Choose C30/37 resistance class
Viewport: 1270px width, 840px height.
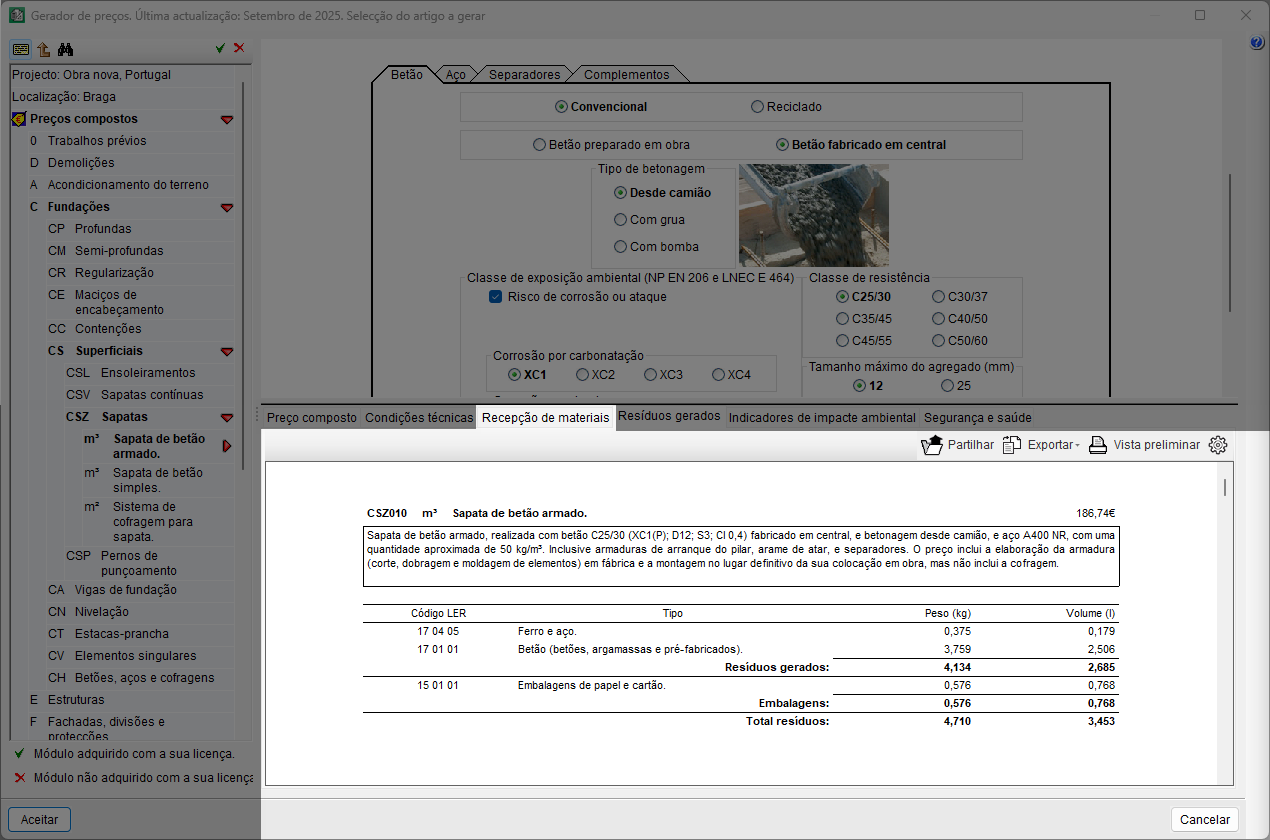(x=938, y=297)
